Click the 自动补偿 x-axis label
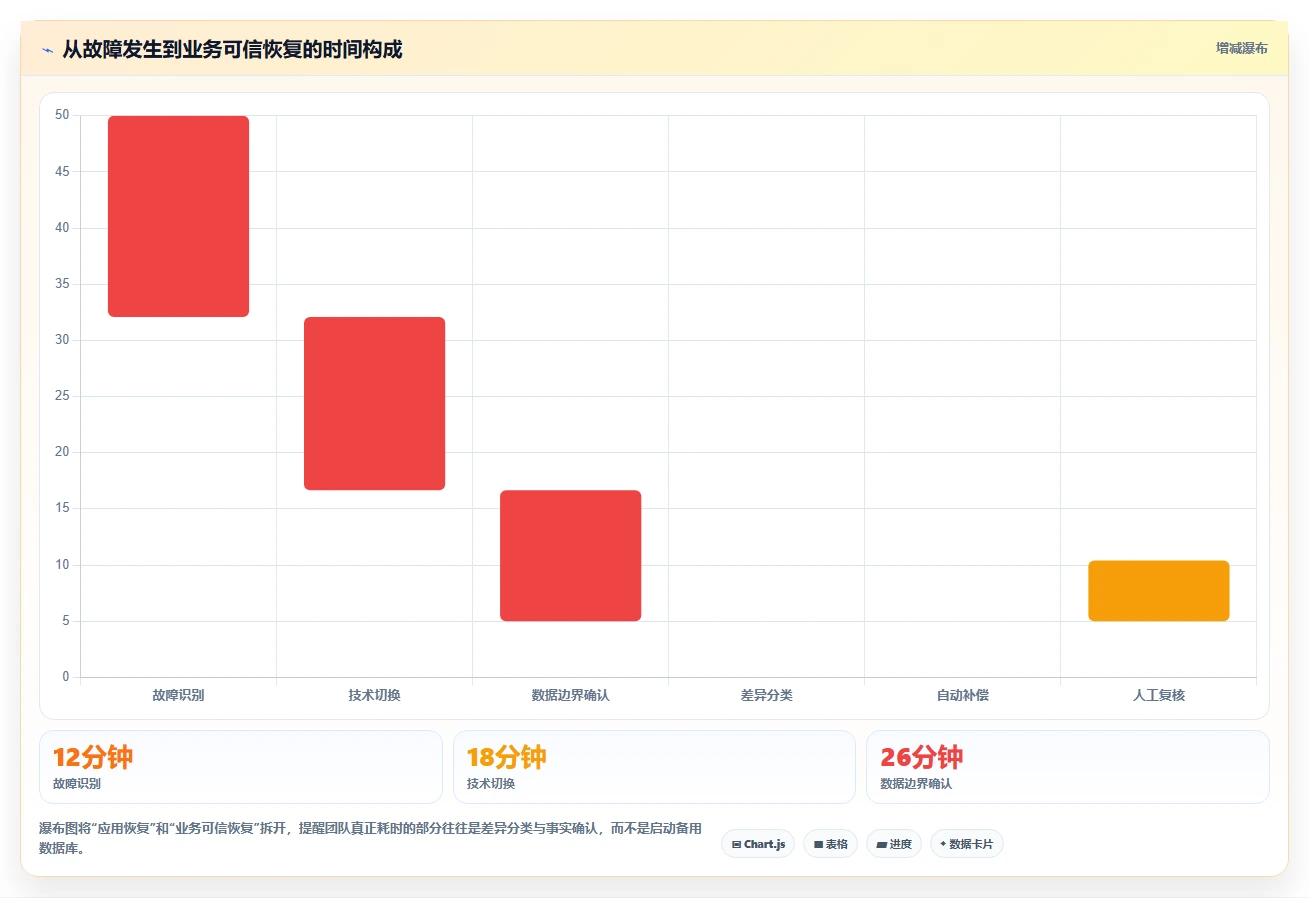The height and width of the screenshot is (898, 1309). (962, 695)
